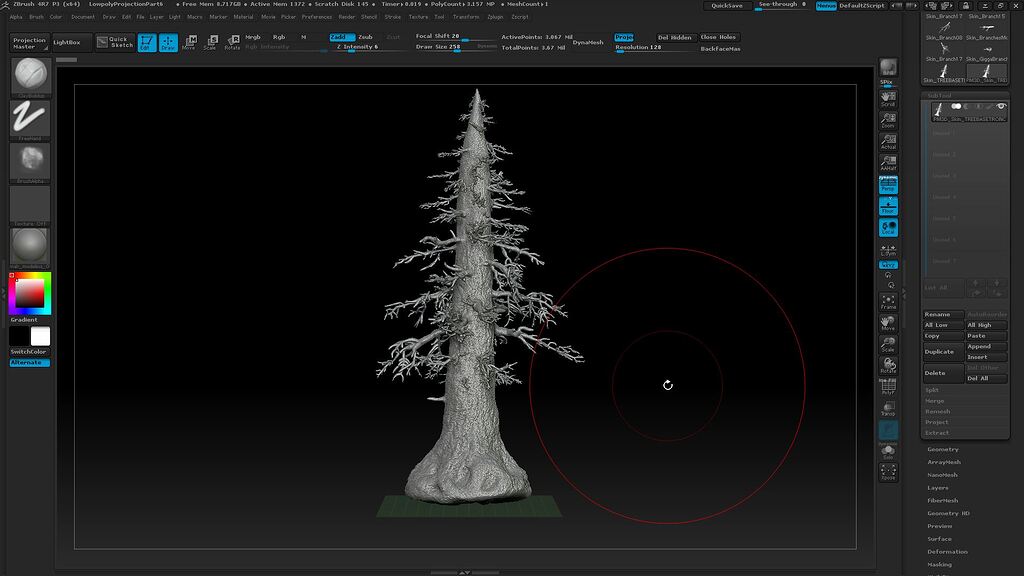Toggle the Floor grid on the right shelf
The width and height of the screenshot is (1024, 576).
[887, 207]
